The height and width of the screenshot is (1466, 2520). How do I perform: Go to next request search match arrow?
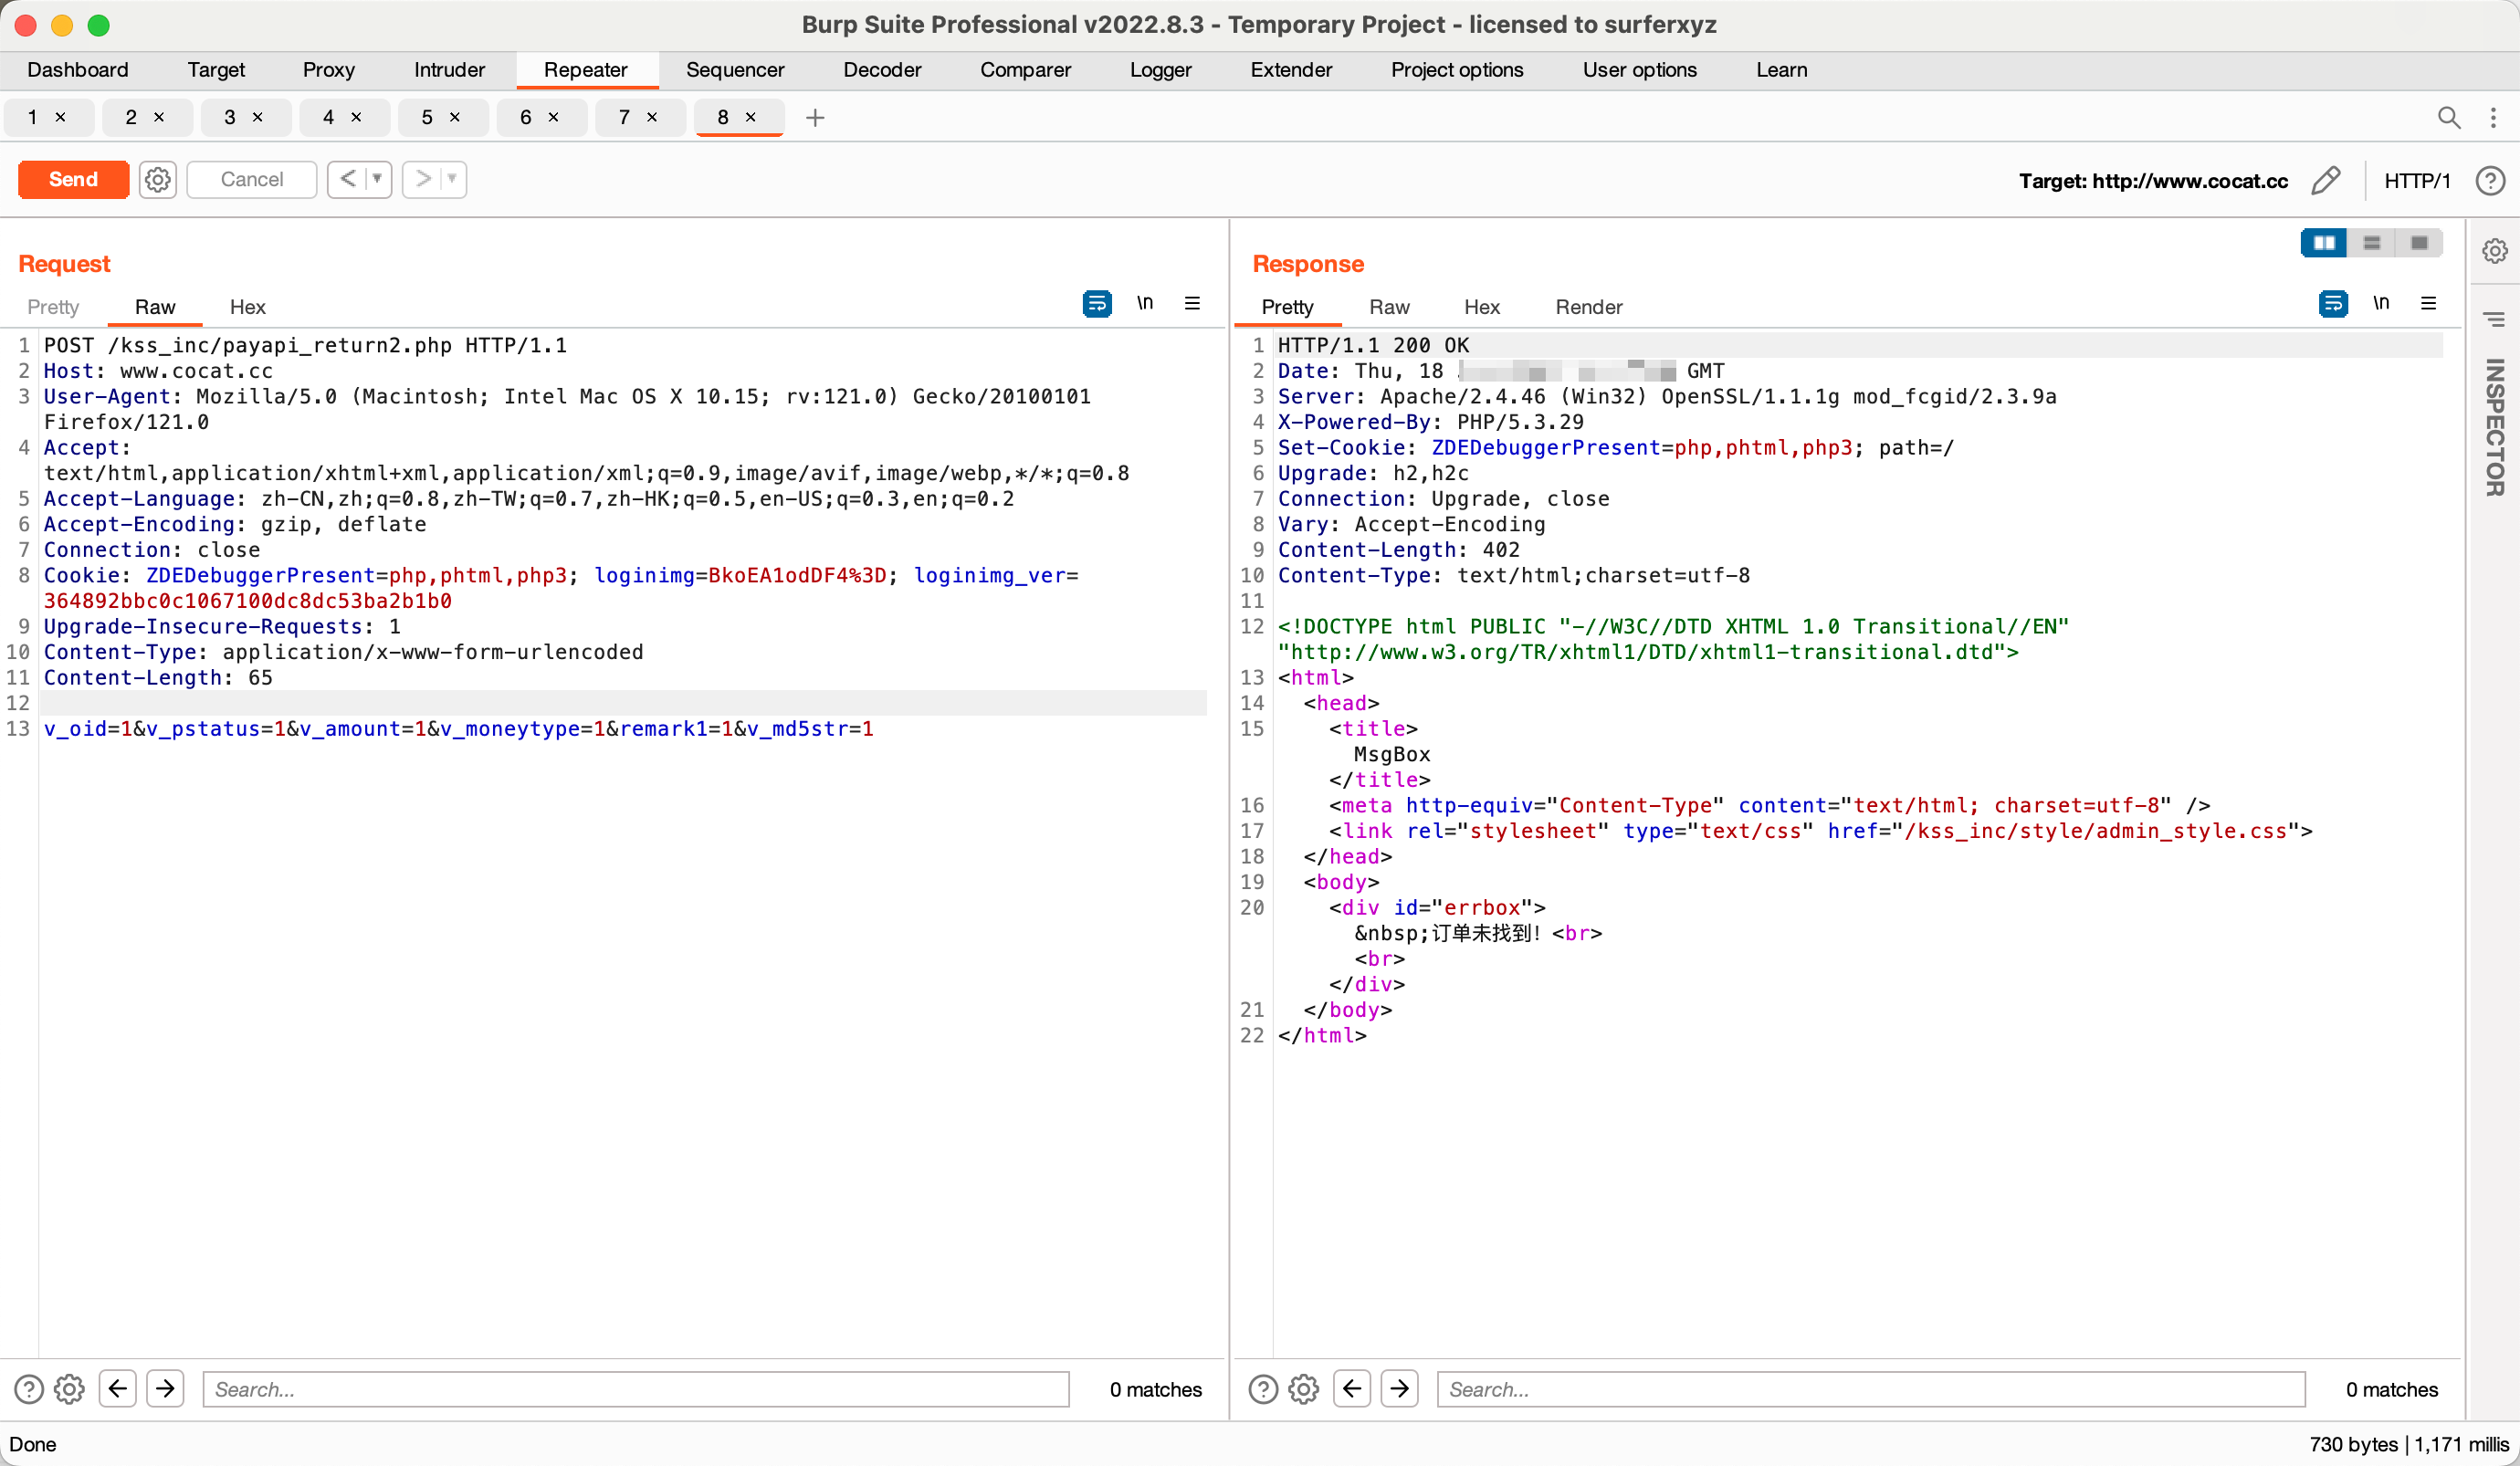(x=165, y=1388)
